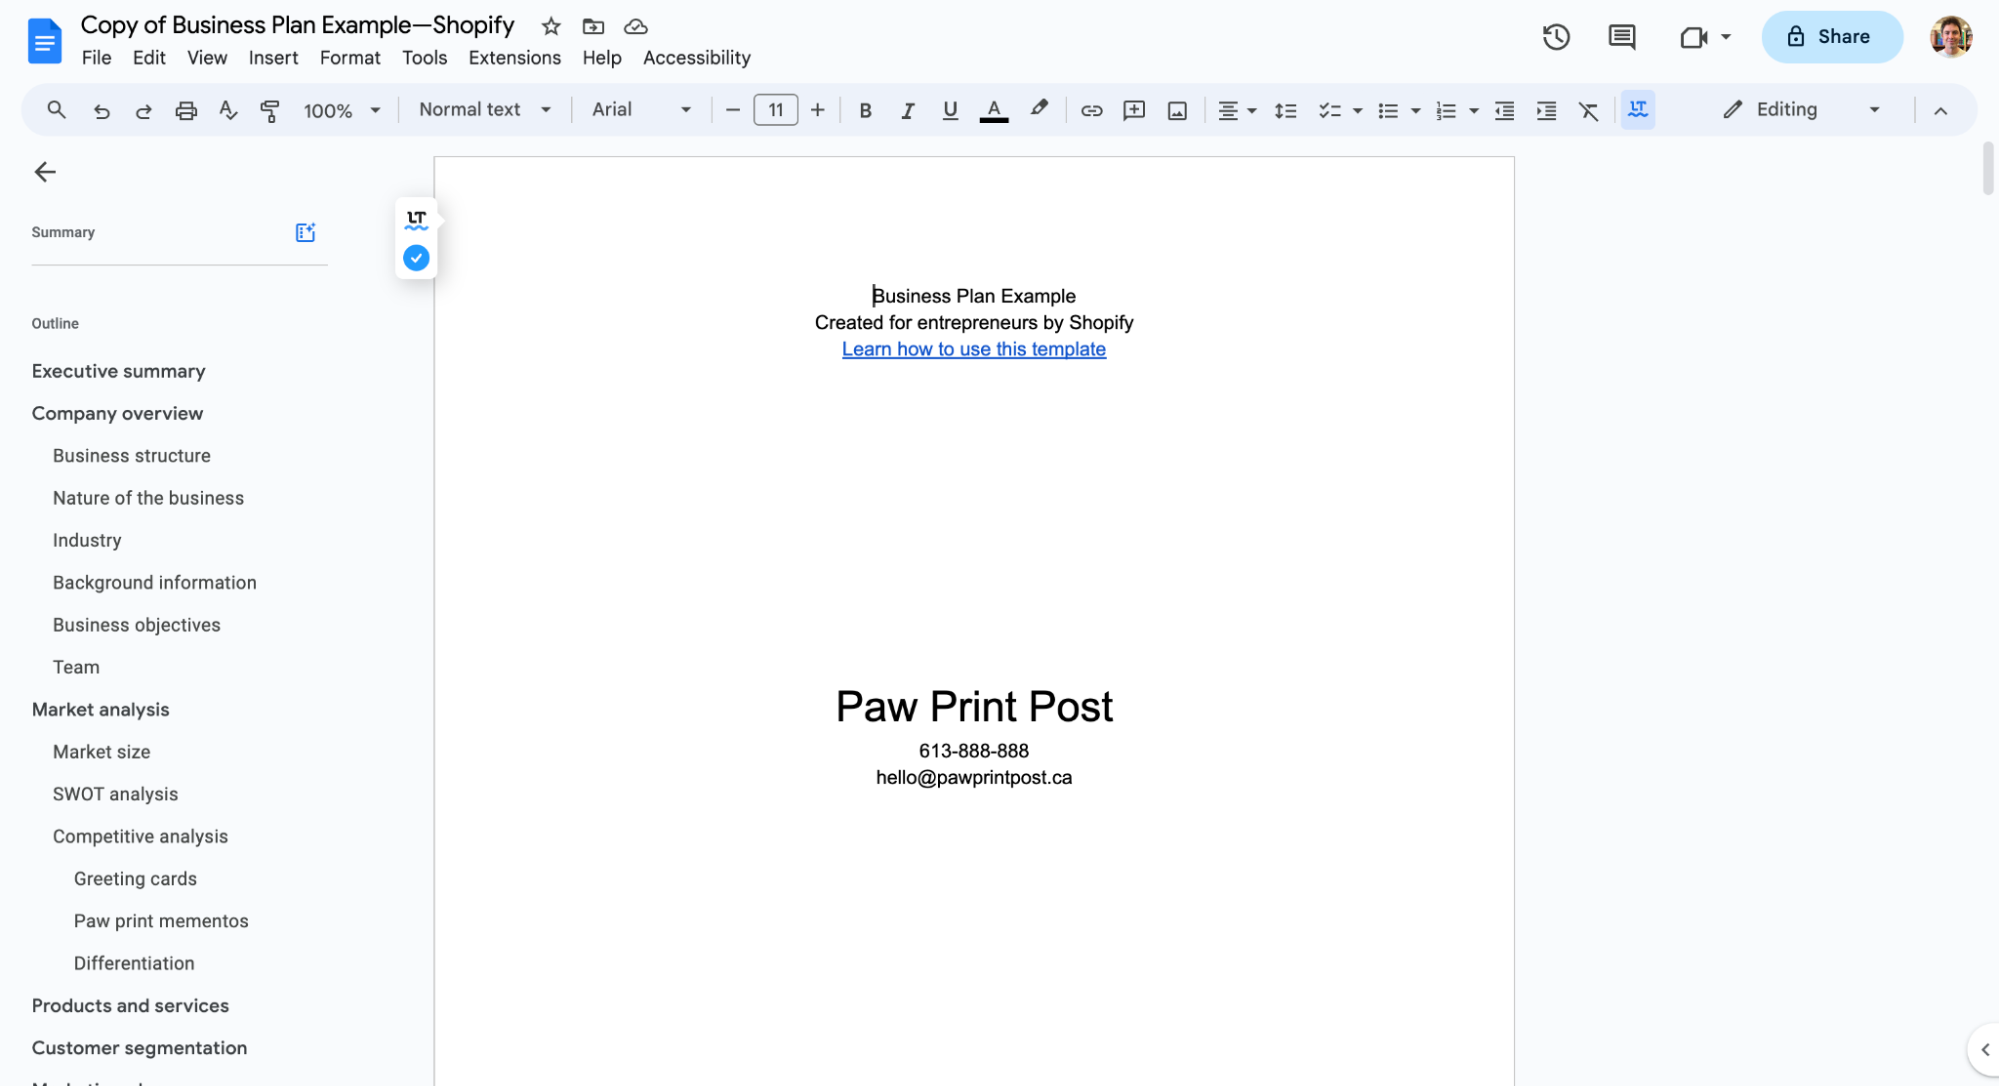
Task: Open the Help menu
Action: click(x=601, y=58)
